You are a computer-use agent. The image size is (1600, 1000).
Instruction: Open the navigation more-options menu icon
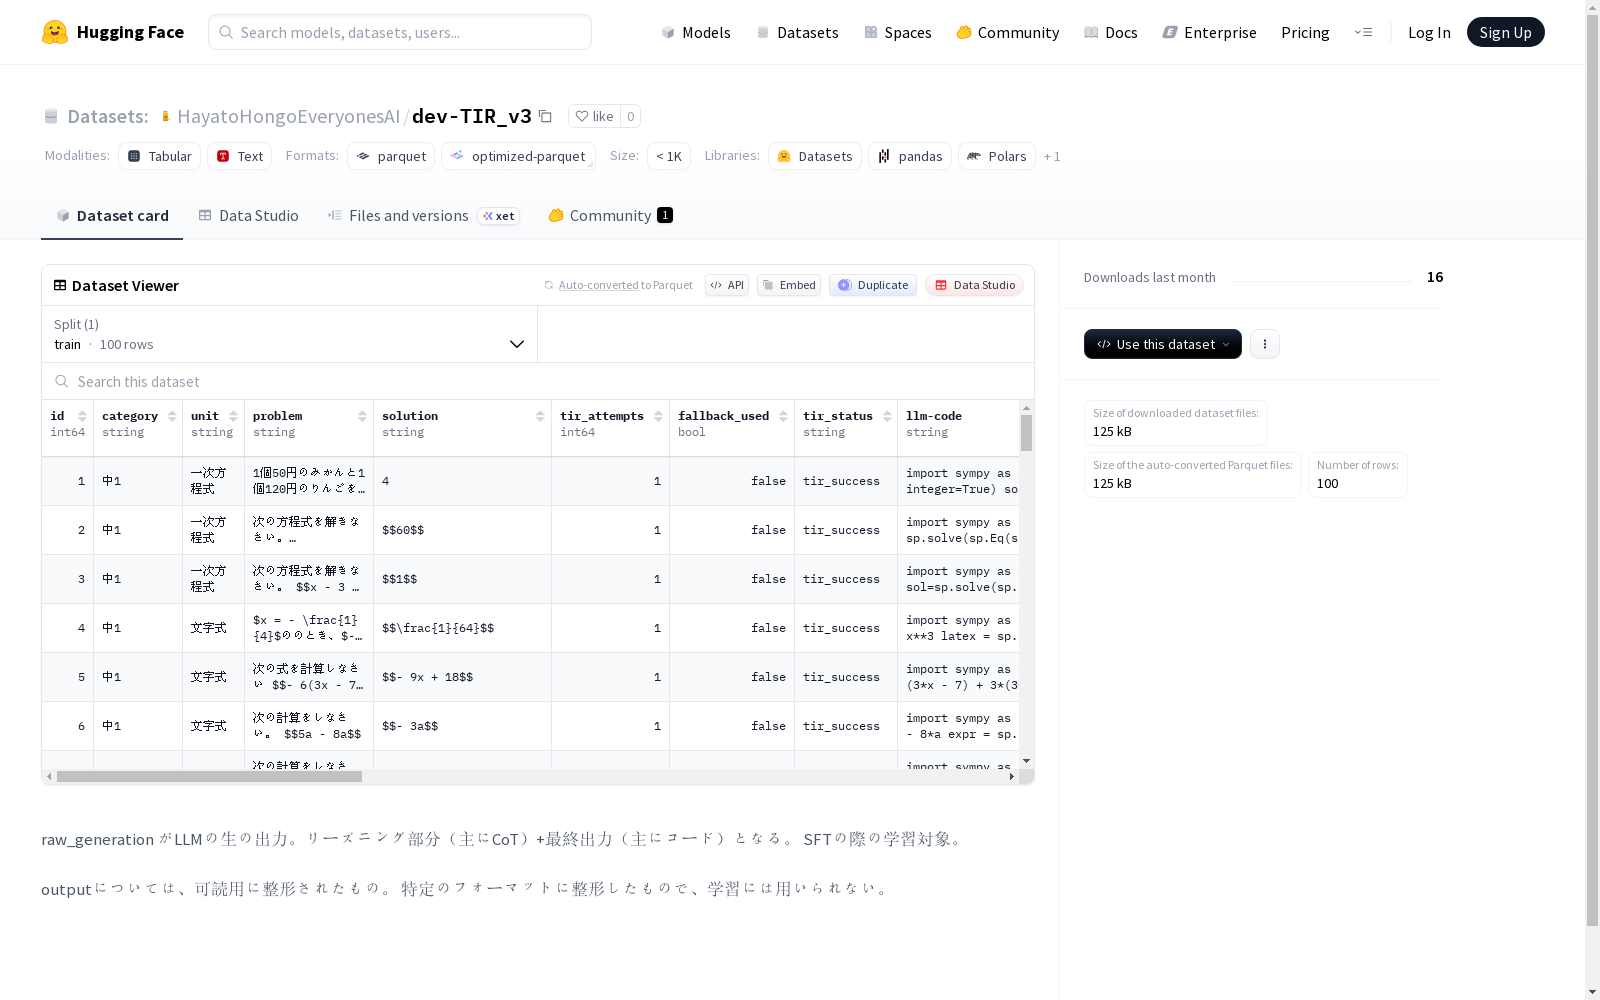point(1363,32)
